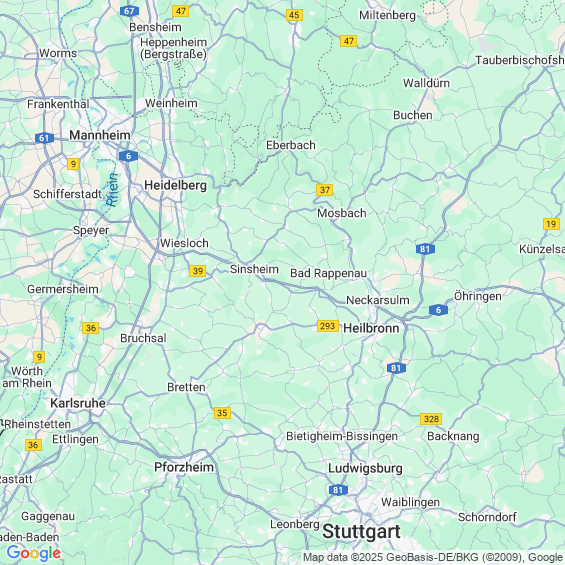Click the A61 highway shield west of Mannheim
This screenshot has height=565, width=565.
(x=44, y=138)
